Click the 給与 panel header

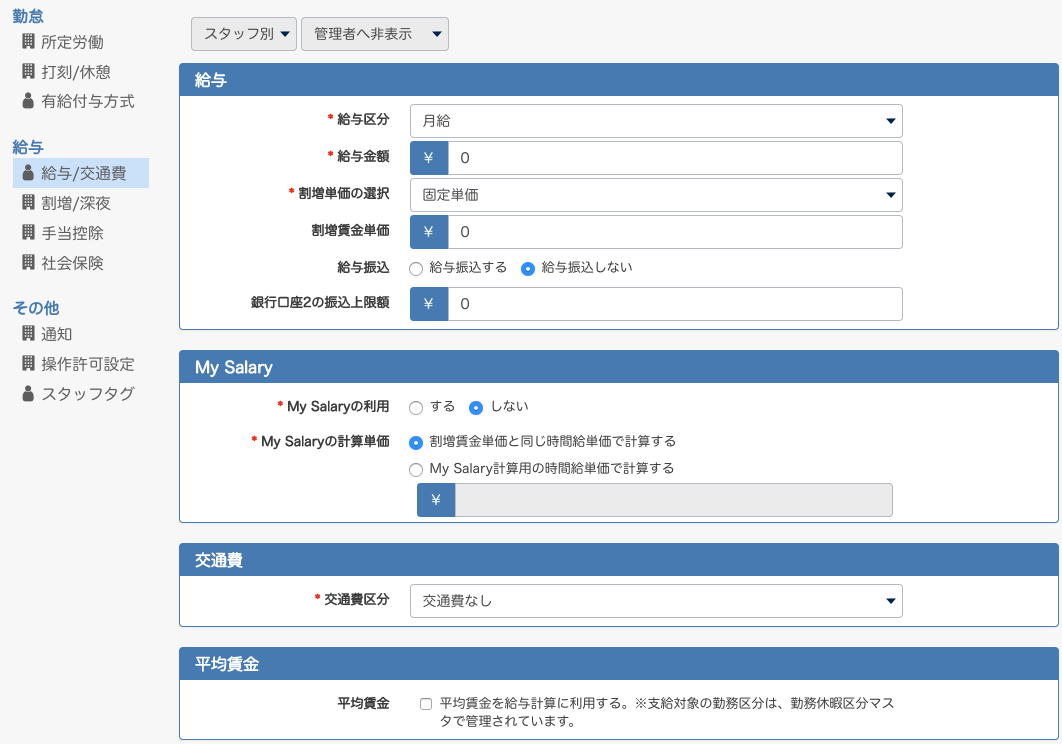click(618, 80)
